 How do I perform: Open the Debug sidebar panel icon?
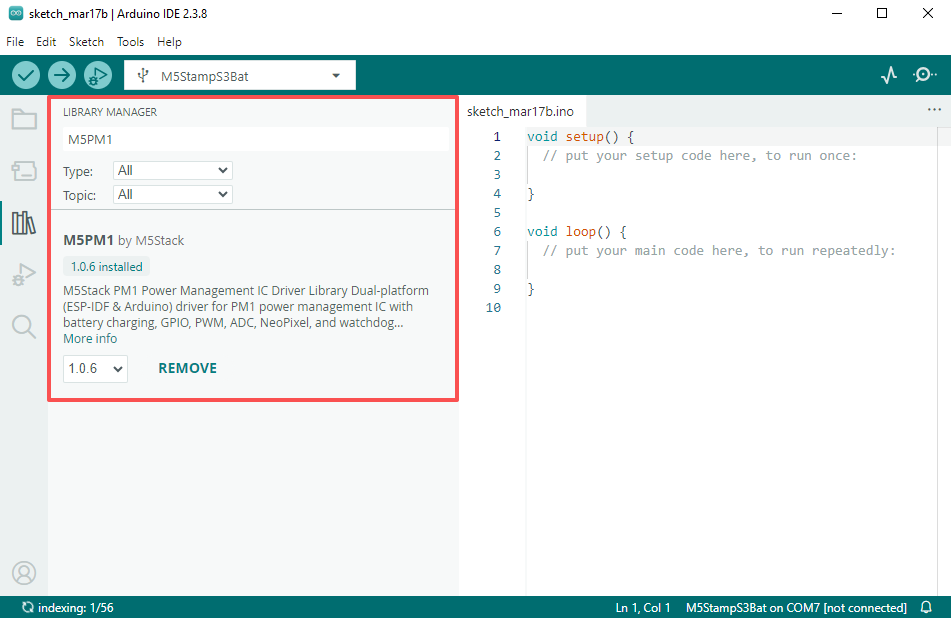point(24,274)
